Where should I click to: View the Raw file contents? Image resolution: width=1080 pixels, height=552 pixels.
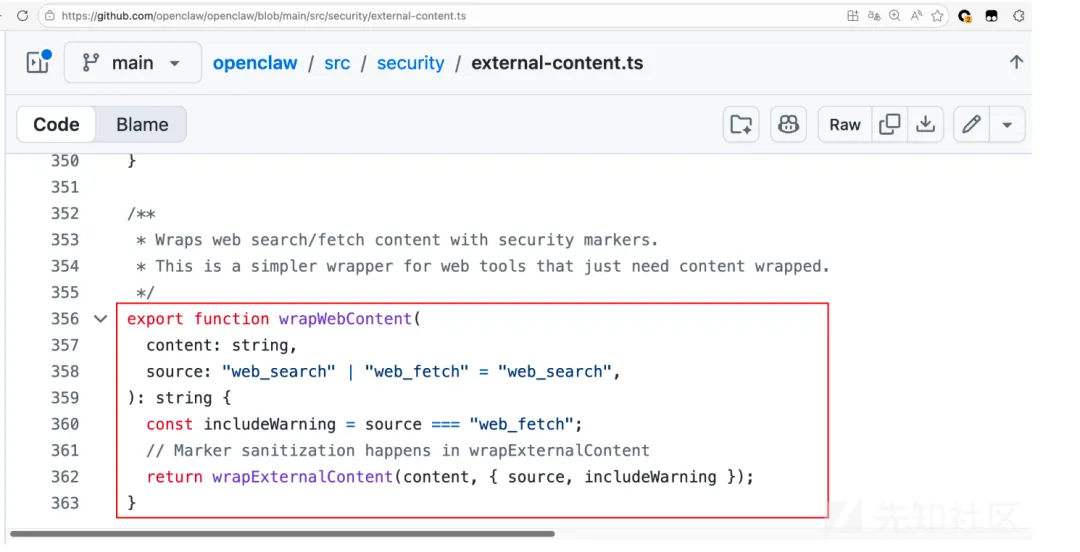pyautogui.click(x=845, y=124)
